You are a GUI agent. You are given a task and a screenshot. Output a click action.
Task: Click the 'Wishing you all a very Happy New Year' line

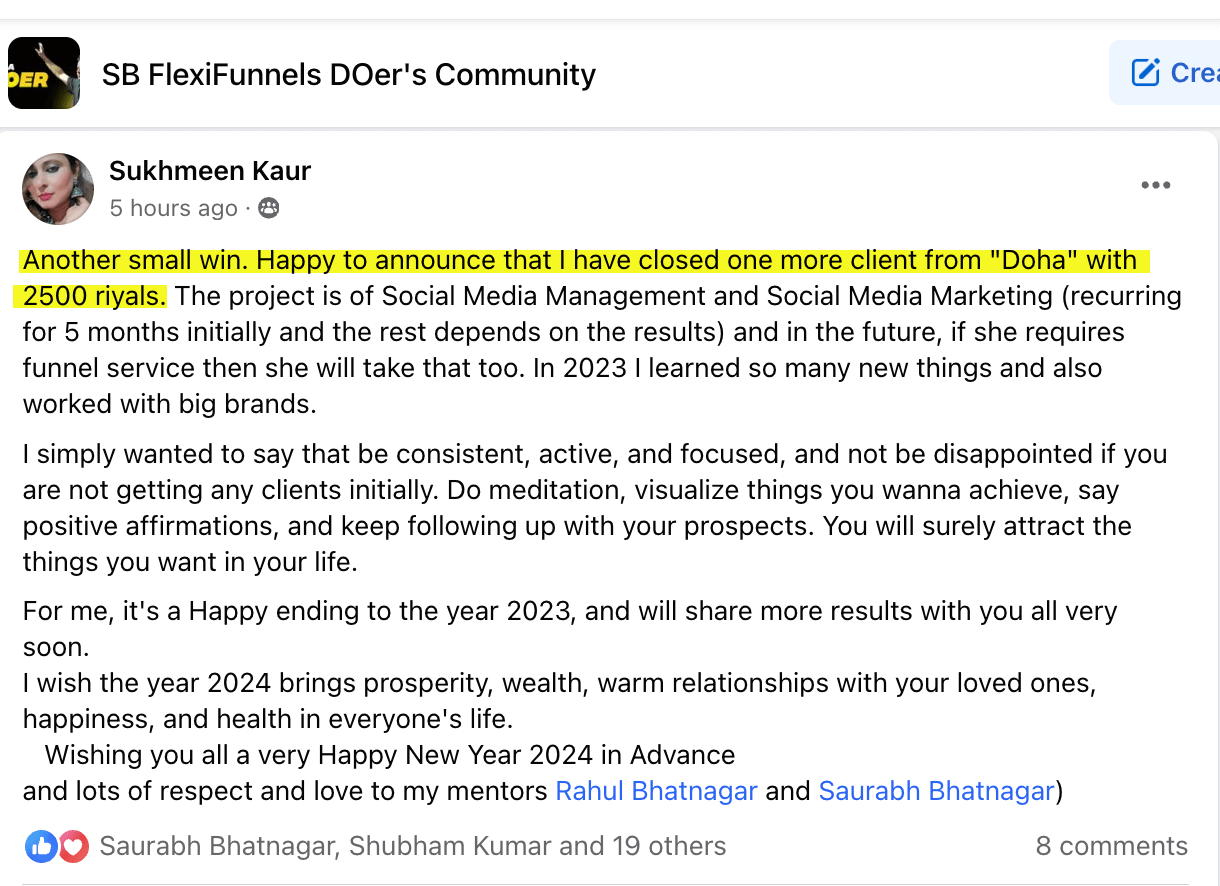coord(390,754)
